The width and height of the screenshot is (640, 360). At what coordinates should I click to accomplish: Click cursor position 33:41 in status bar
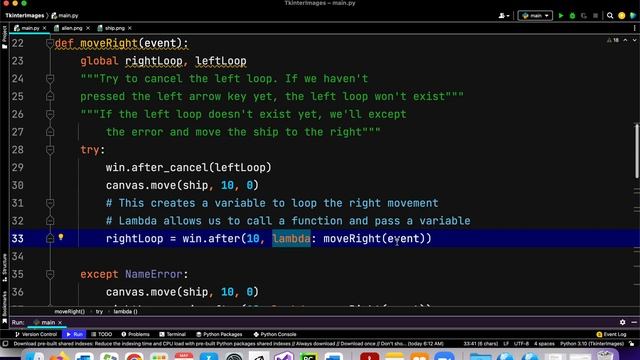click(x=481, y=344)
